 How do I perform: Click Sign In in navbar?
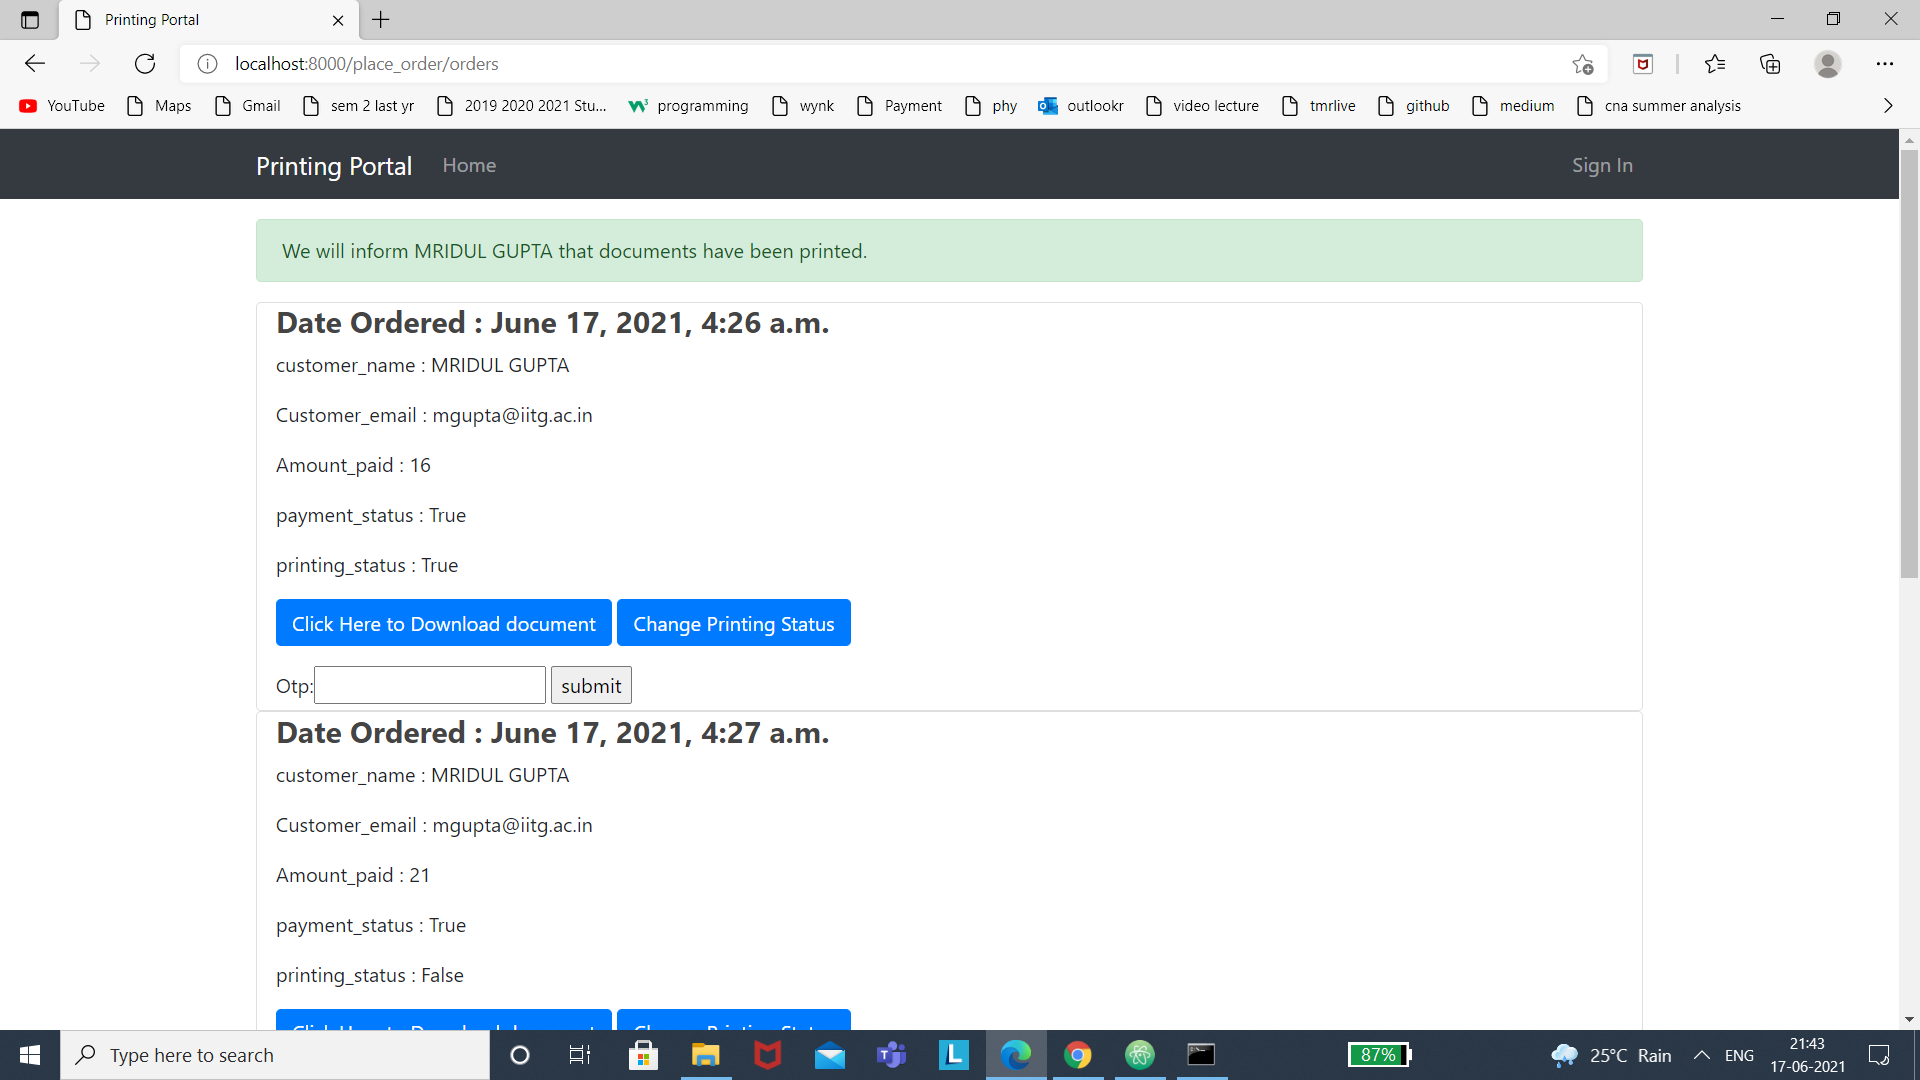pos(1602,165)
